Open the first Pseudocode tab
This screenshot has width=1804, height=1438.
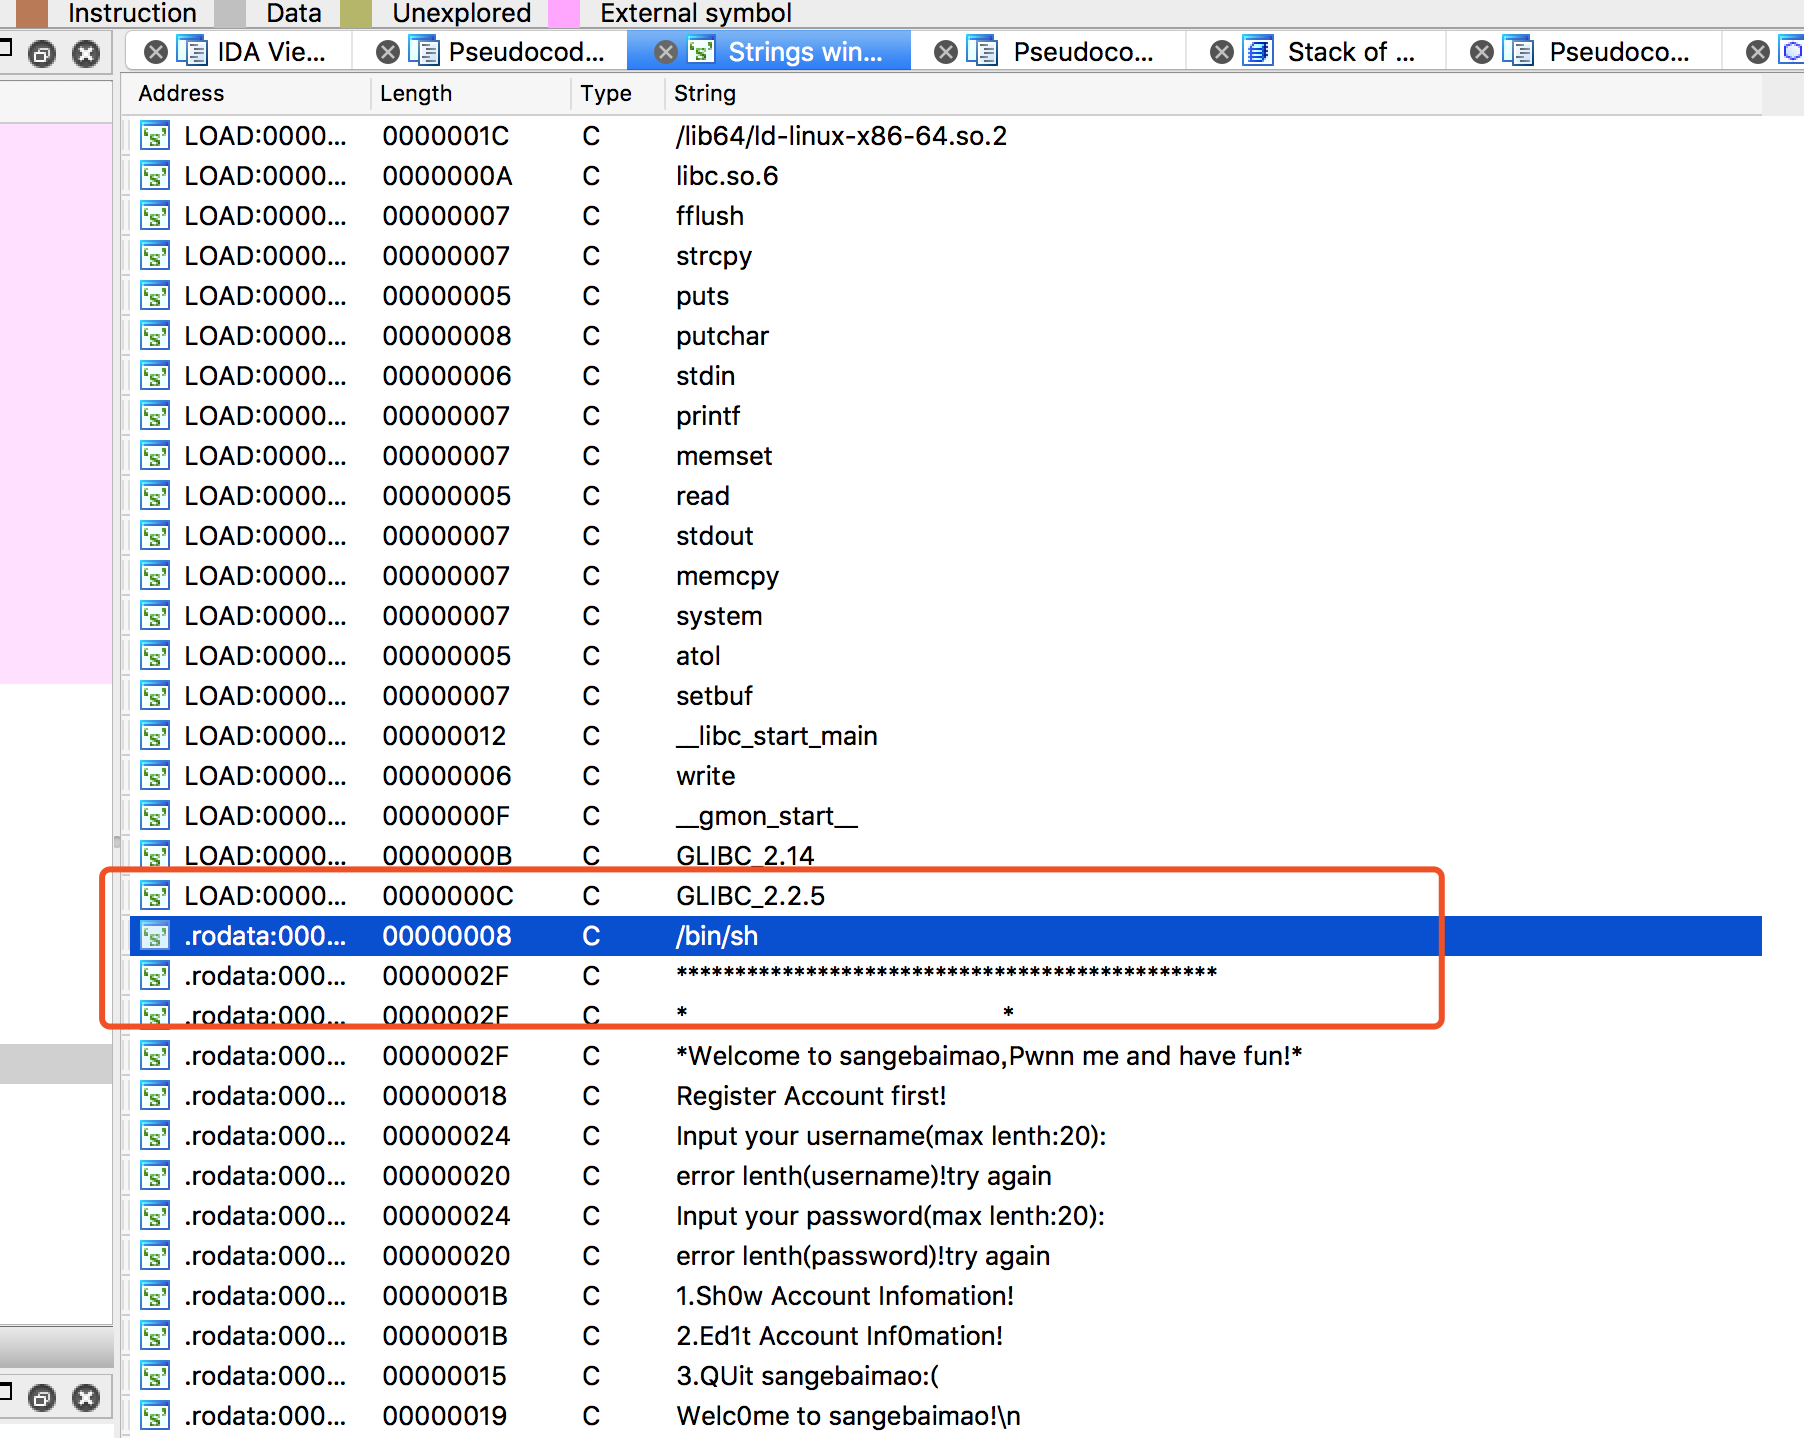coord(525,52)
